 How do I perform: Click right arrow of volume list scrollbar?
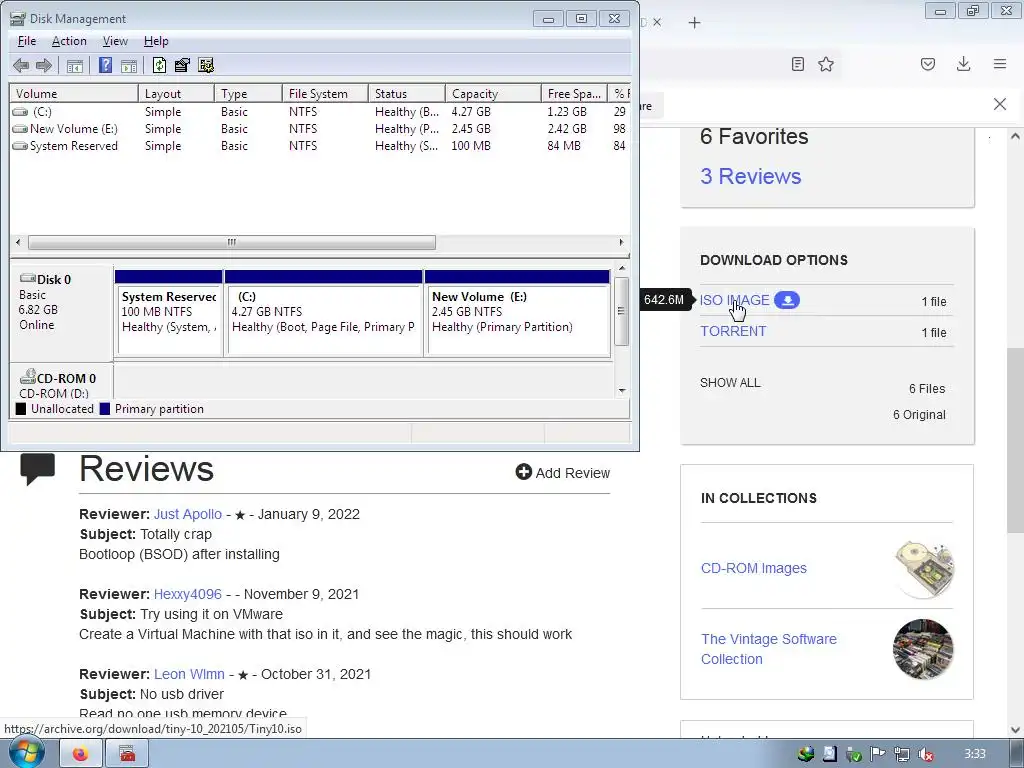point(621,242)
